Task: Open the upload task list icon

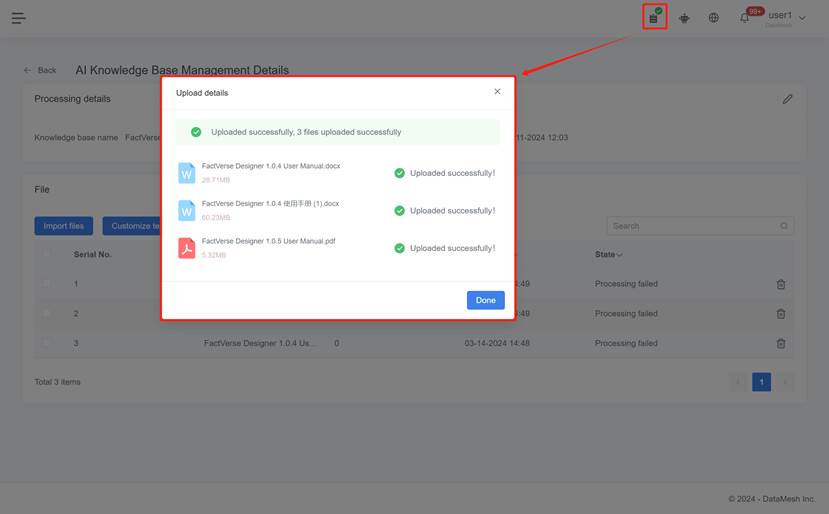Action: (x=654, y=17)
